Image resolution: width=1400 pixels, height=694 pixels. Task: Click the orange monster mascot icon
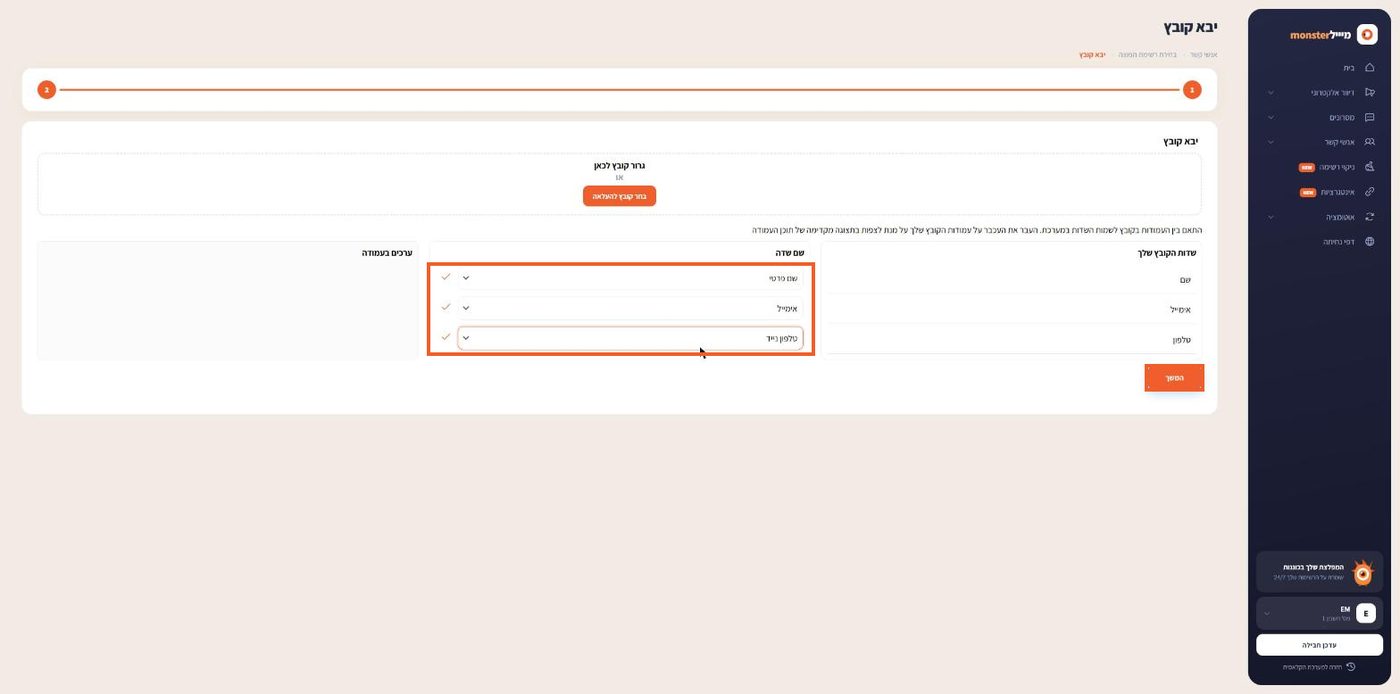1362,572
